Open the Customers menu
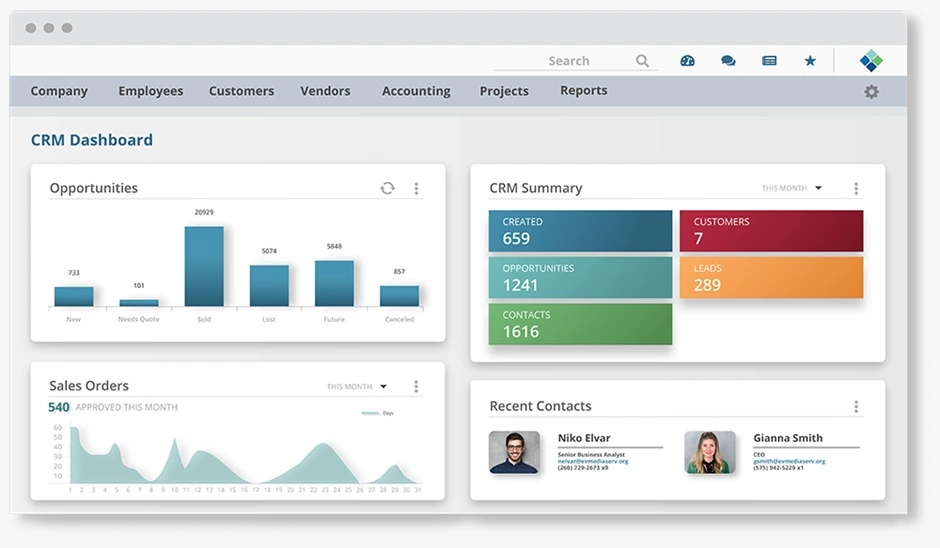The image size is (940, 548). coord(241,91)
